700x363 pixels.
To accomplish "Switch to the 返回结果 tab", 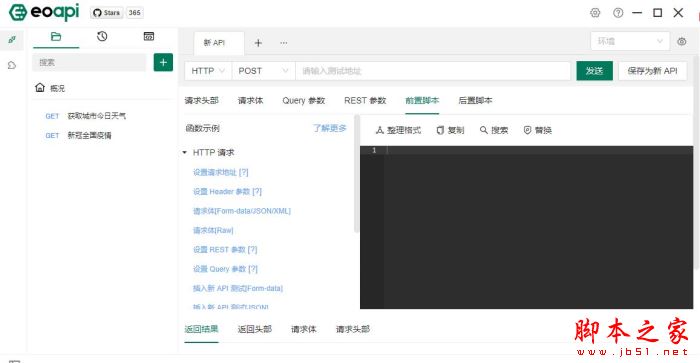I will [201, 329].
